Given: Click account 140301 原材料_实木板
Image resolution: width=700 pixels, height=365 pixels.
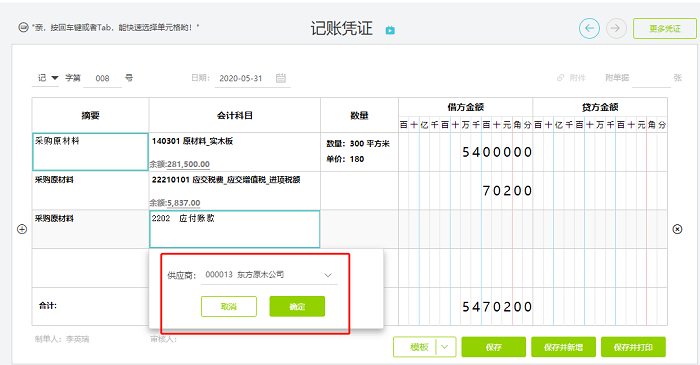Looking at the screenshot, I should coord(192,141).
